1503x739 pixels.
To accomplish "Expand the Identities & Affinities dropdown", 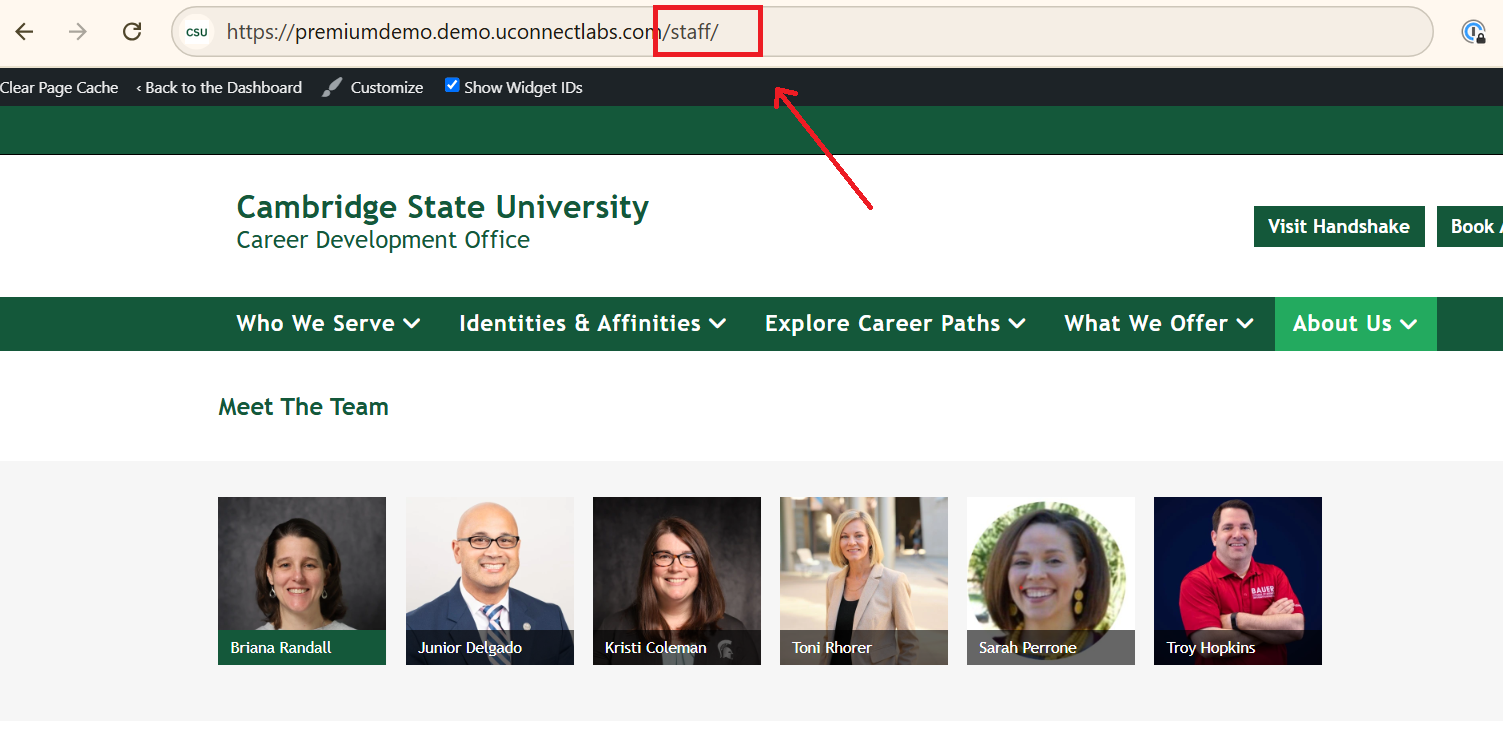I will pos(591,324).
